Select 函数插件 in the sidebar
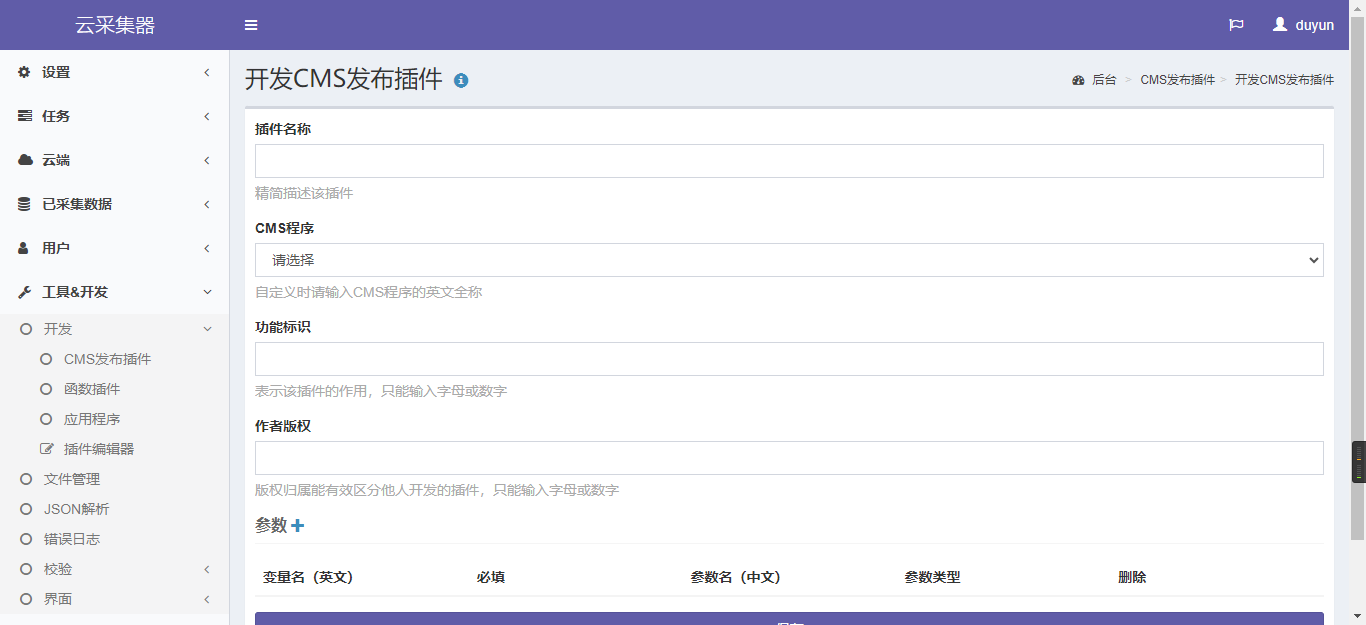The height and width of the screenshot is (625, 1366). pos(92,389)
